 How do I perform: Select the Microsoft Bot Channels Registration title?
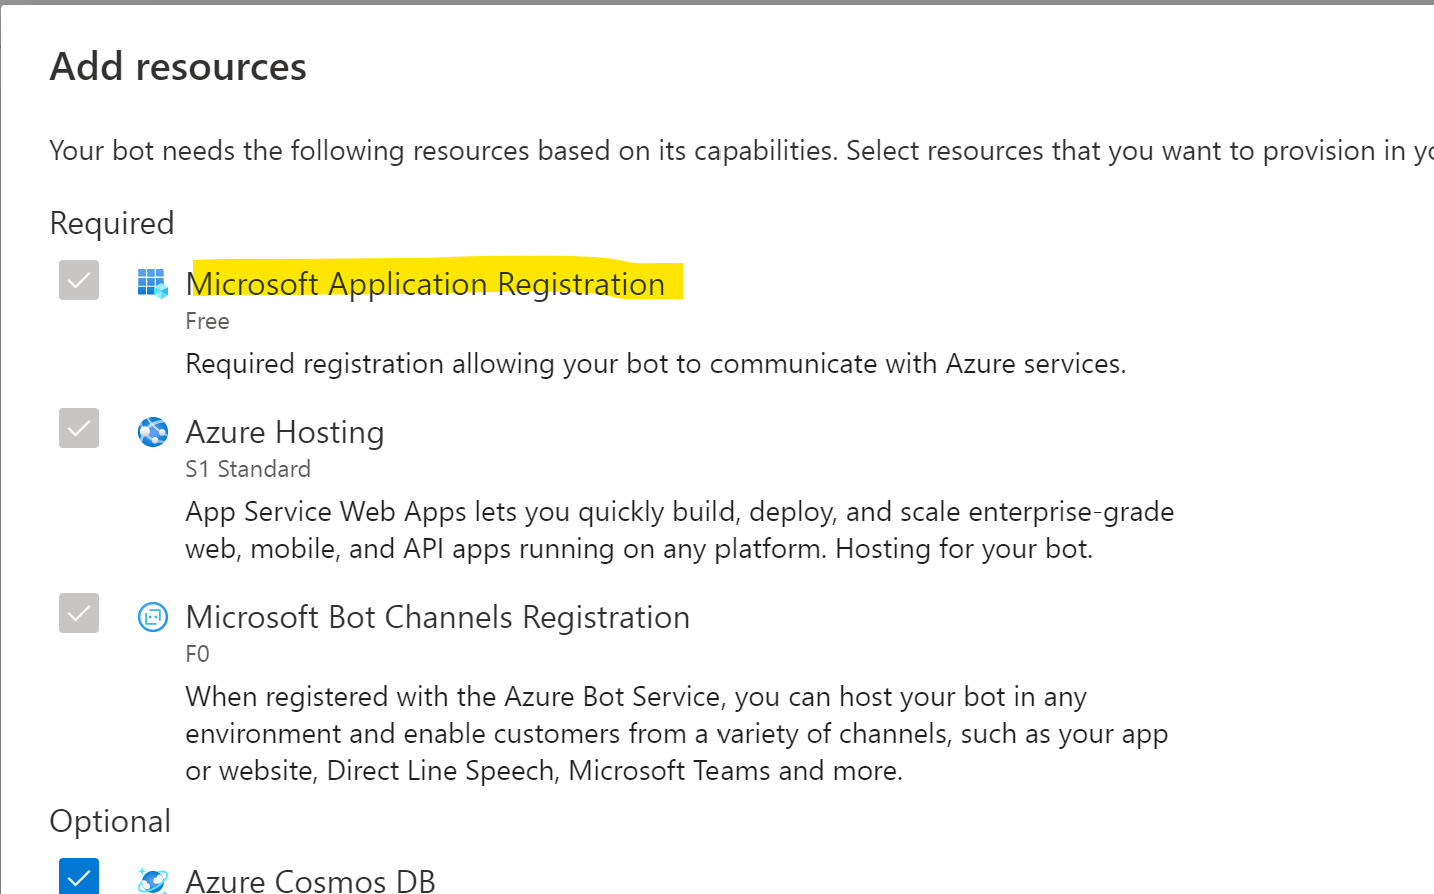coord(437,616)
